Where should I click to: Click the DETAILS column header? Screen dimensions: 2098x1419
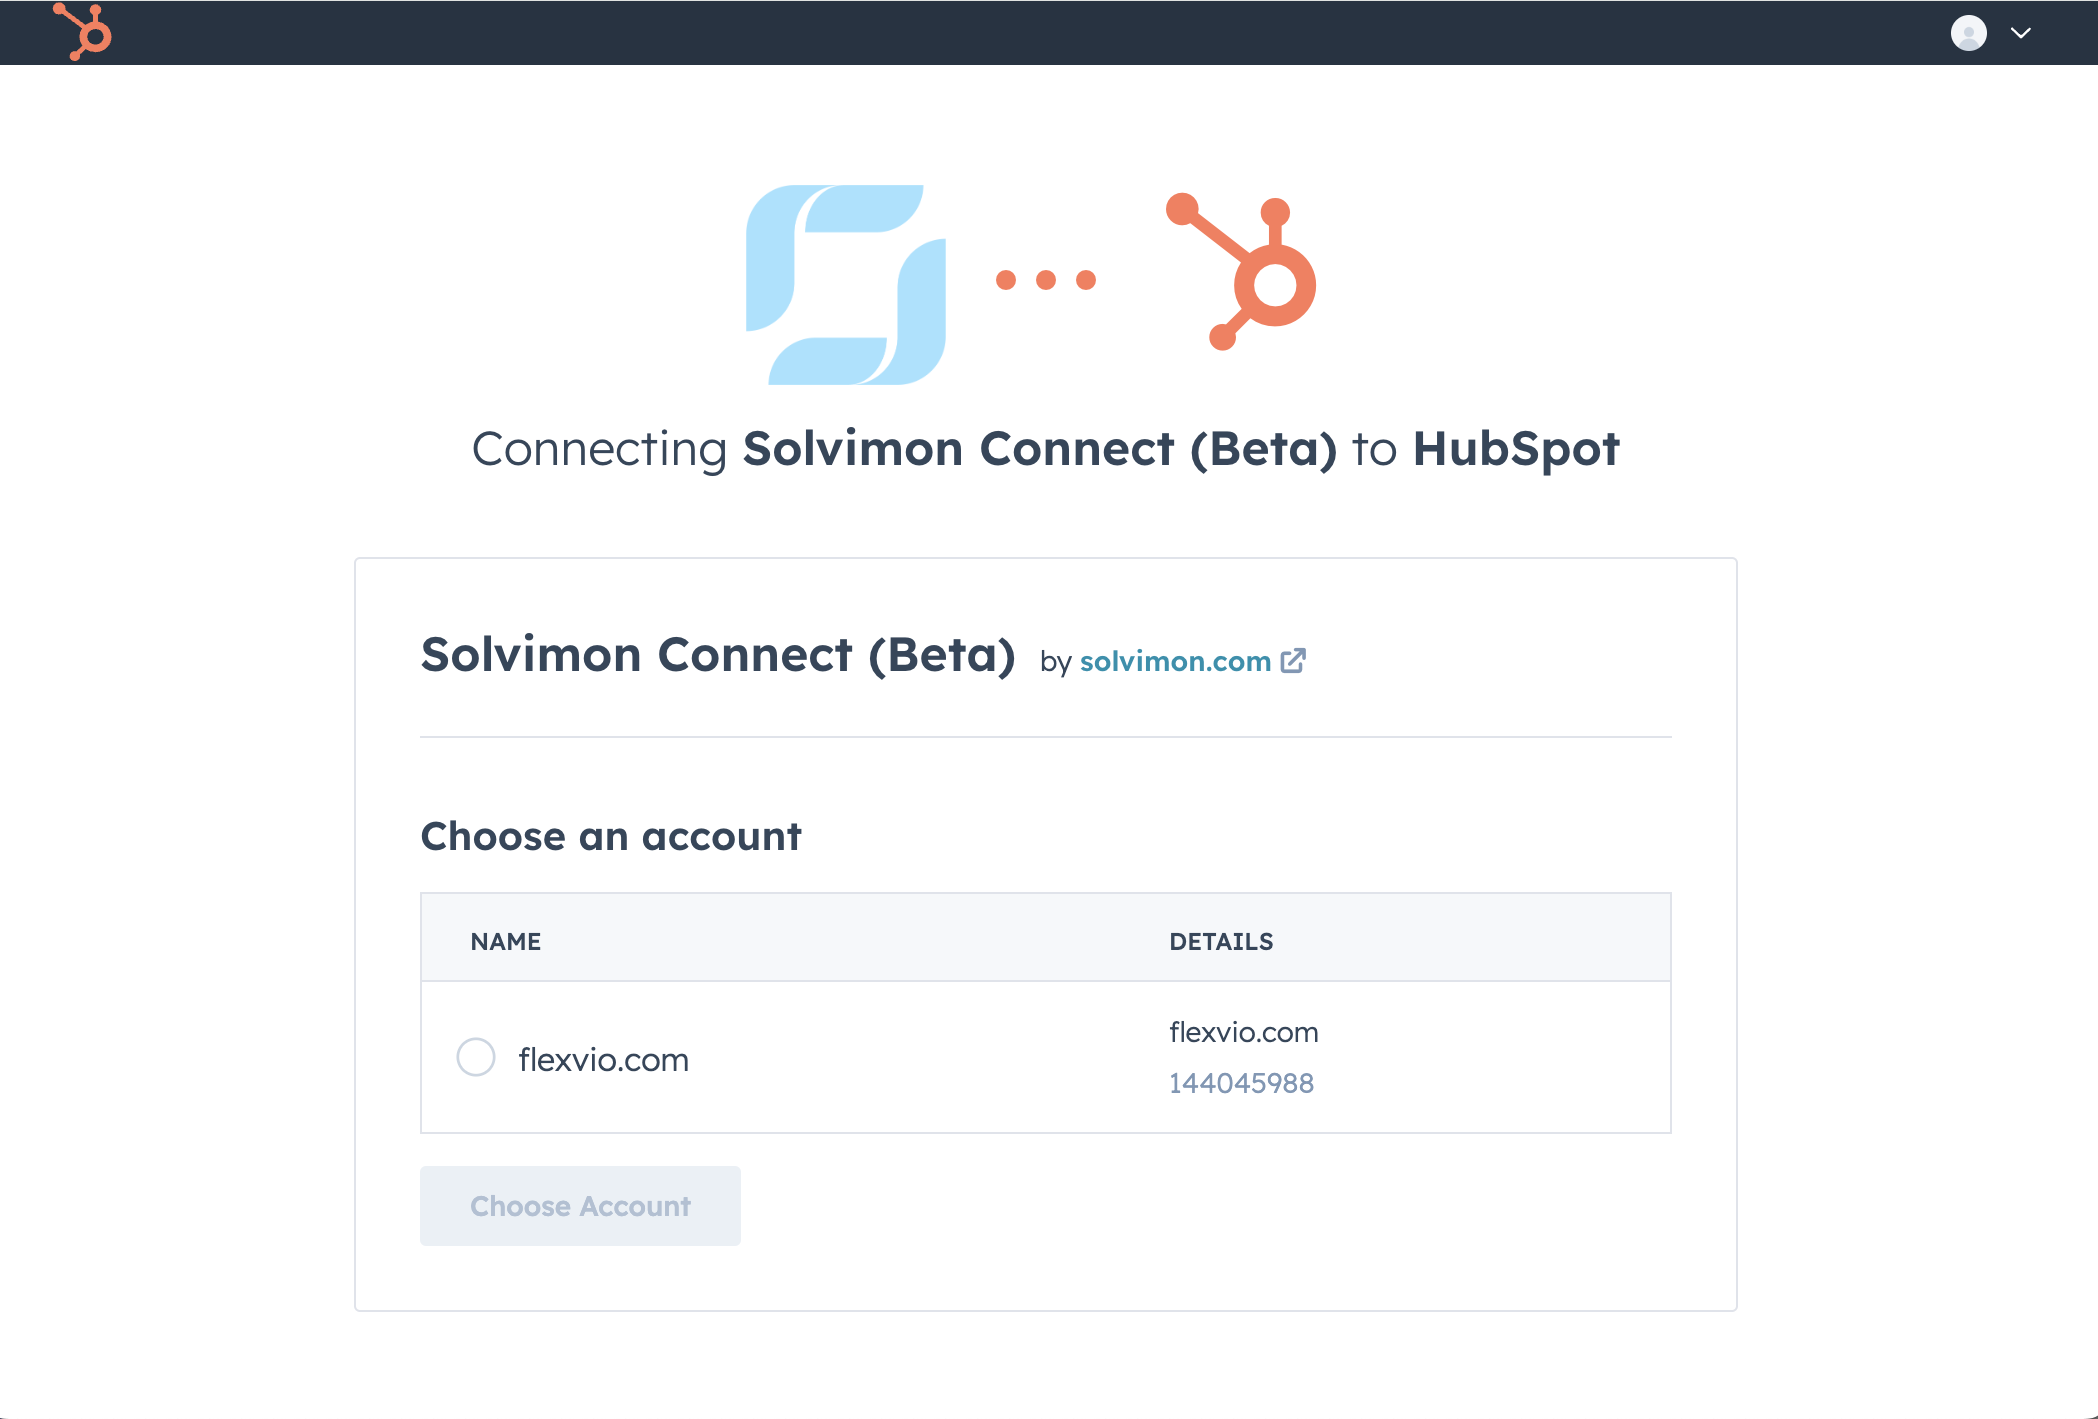1221,941
